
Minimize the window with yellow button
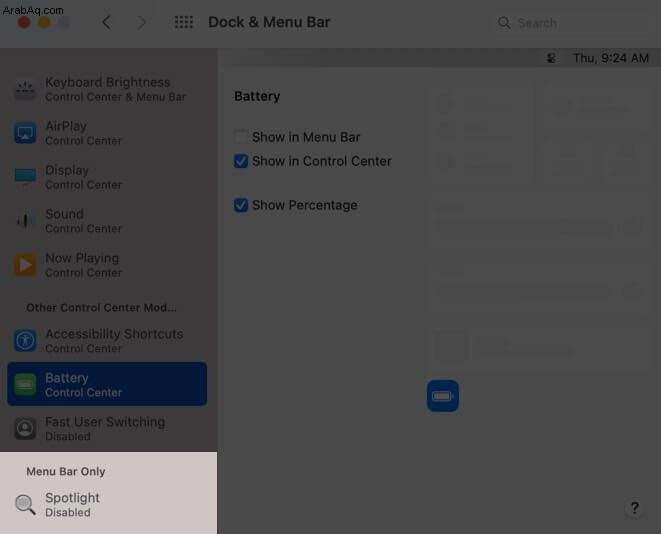pos(44,22)
